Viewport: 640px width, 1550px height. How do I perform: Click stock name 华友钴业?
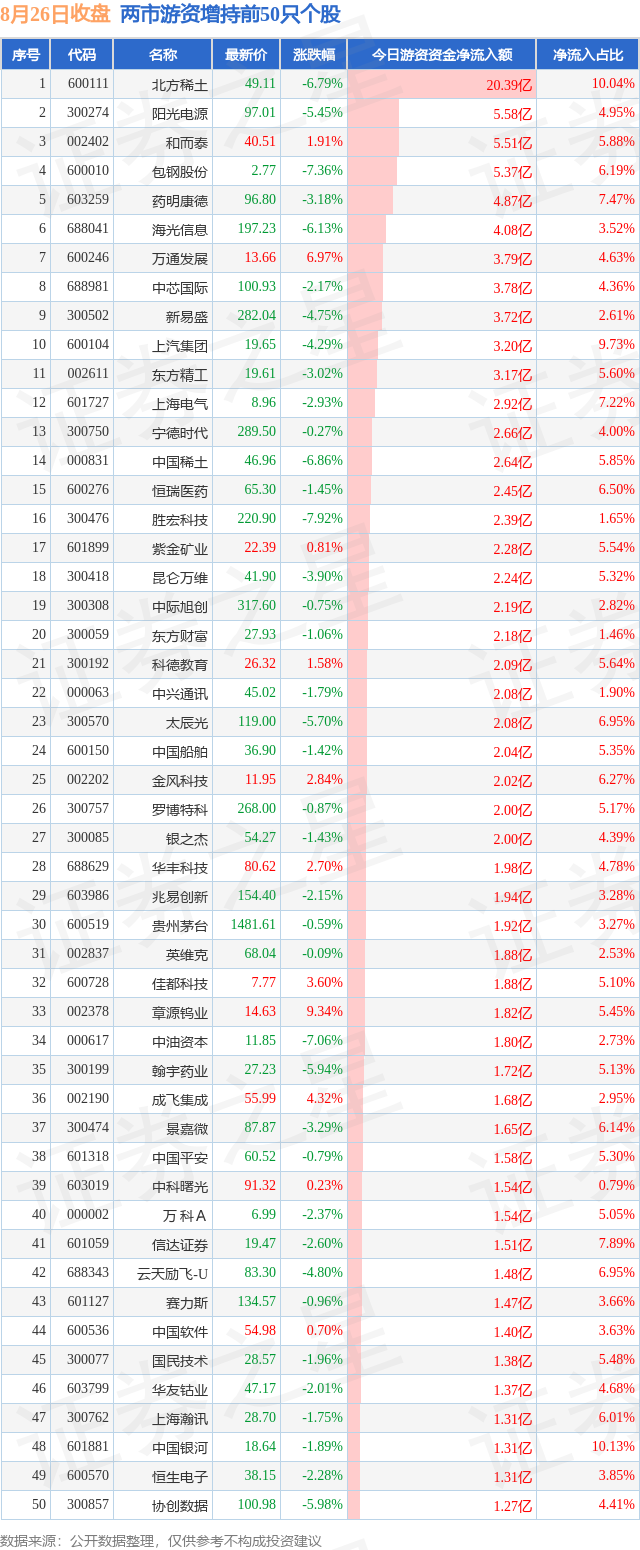180,1390
